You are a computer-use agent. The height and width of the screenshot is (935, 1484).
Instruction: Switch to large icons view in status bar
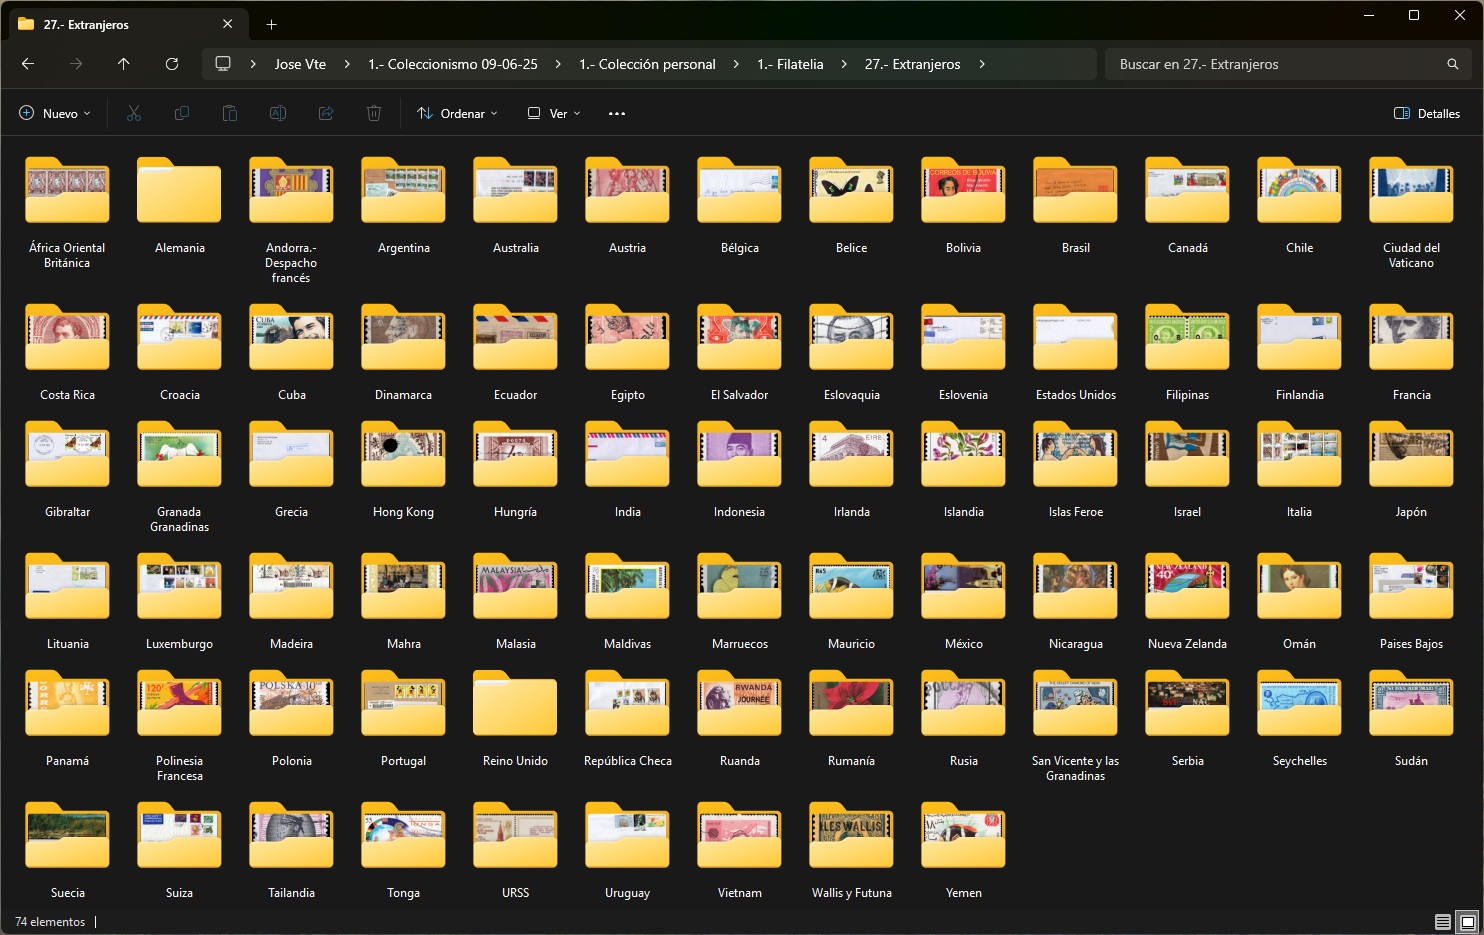coord(1467,921)
